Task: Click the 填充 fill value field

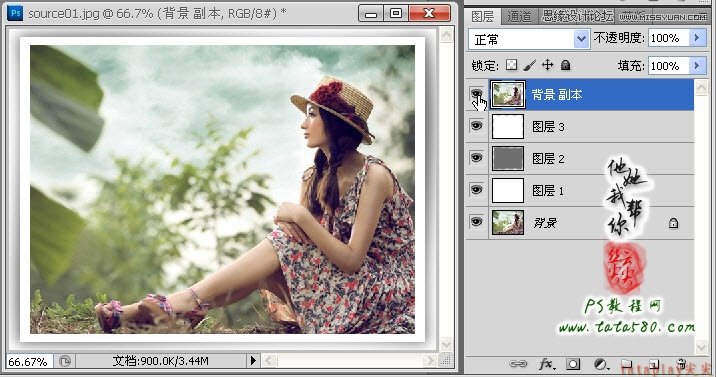Action: (669, 66)
